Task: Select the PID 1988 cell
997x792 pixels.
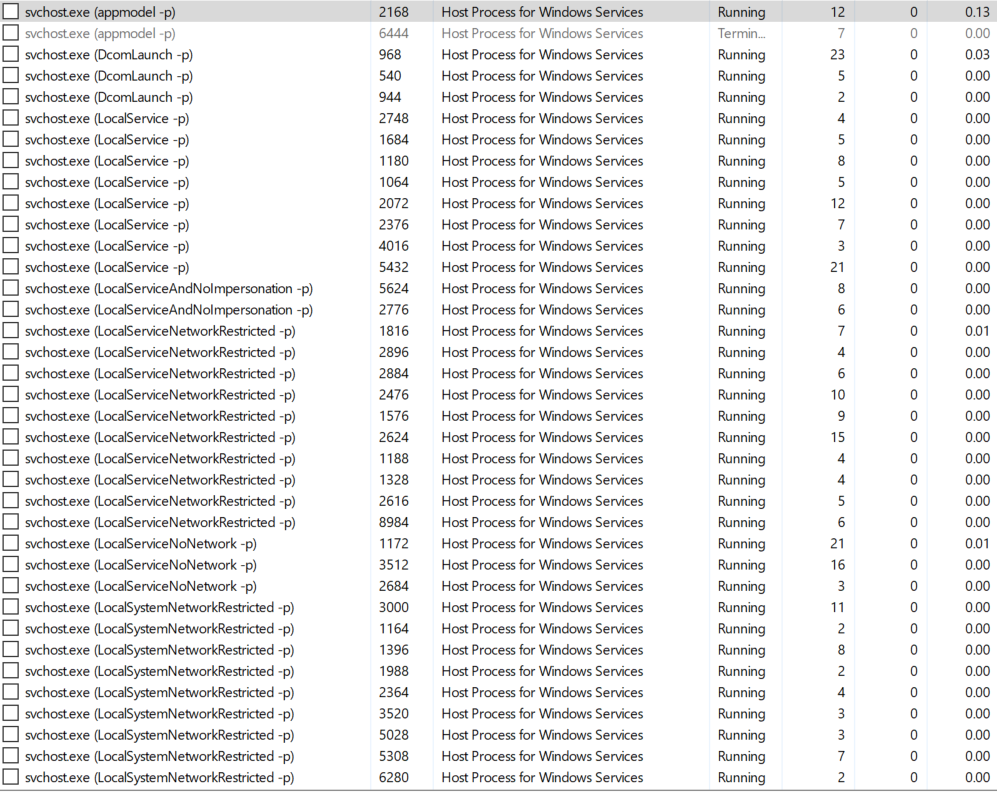Action: tap(394, 671)
